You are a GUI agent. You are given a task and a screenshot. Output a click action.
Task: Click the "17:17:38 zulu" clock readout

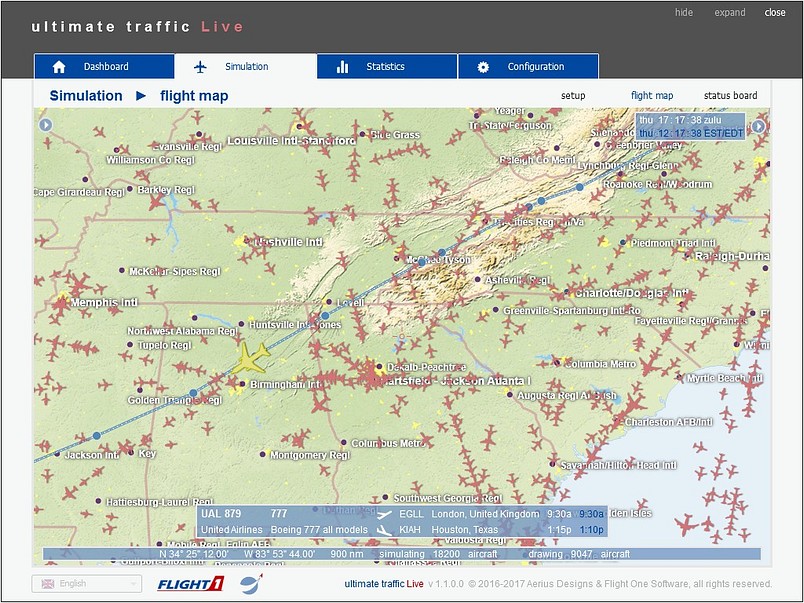(x=690, y=120)
